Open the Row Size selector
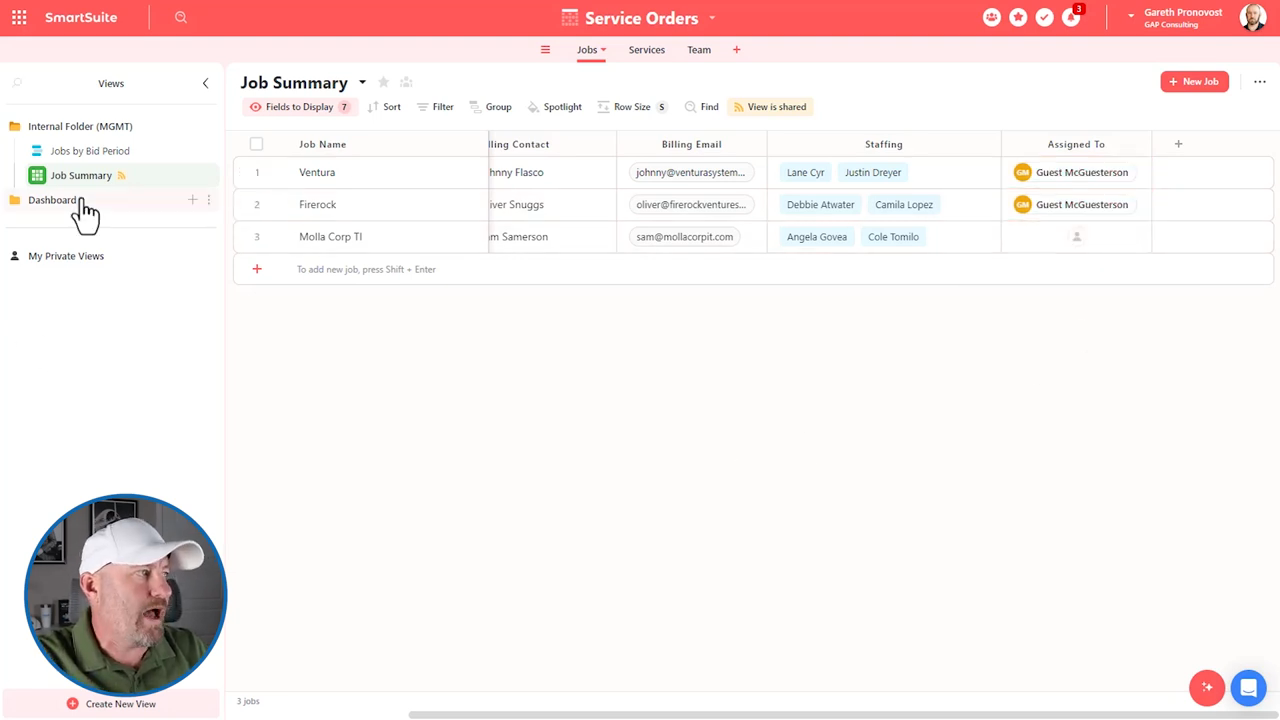1280x720 pixels. tap(632, 107)
